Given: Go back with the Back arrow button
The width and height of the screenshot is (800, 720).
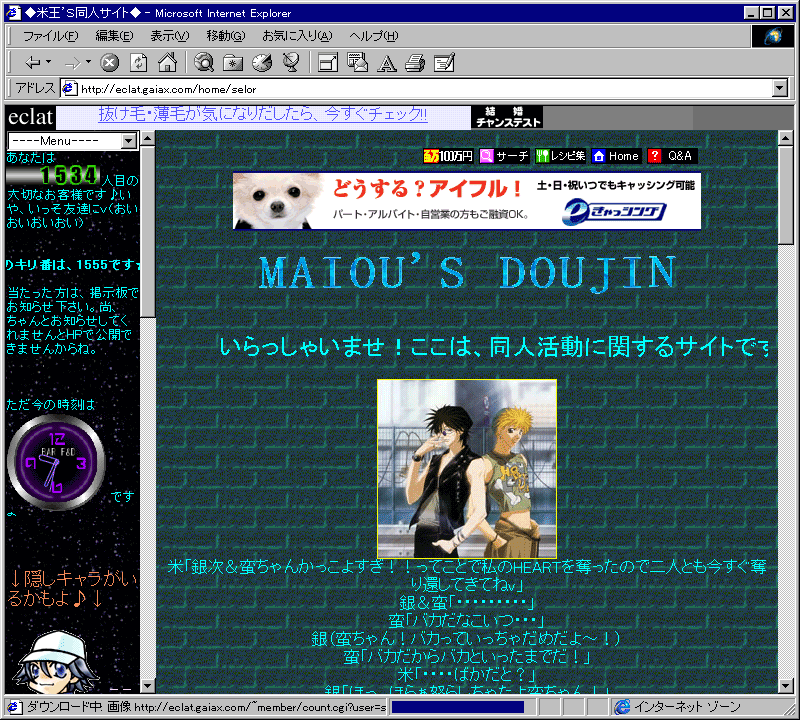Looking at the screenshot, I should point(33,63).
